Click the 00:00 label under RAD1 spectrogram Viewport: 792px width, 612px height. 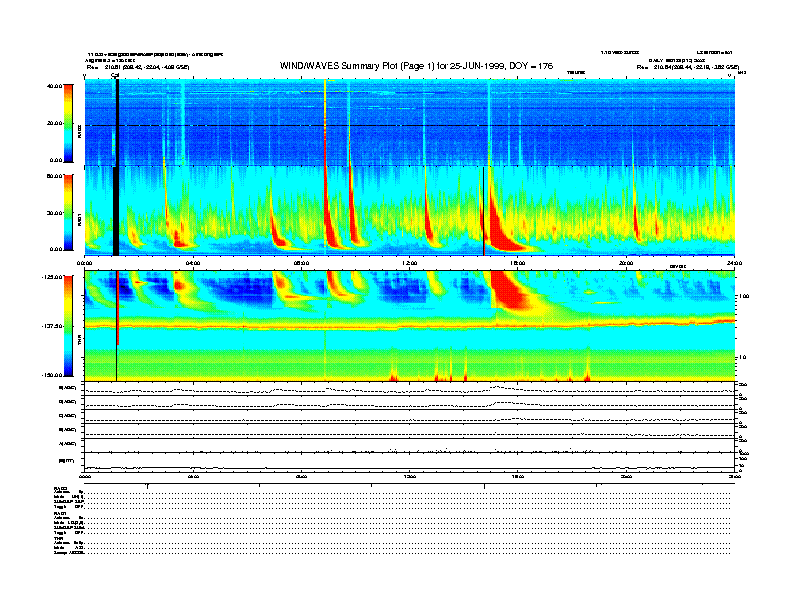tap(84, 264)
